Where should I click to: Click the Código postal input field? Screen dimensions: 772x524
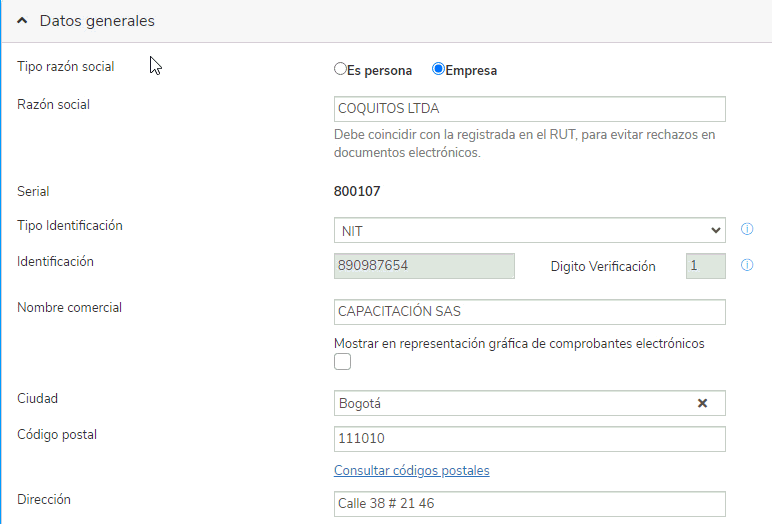click(529, 439)
